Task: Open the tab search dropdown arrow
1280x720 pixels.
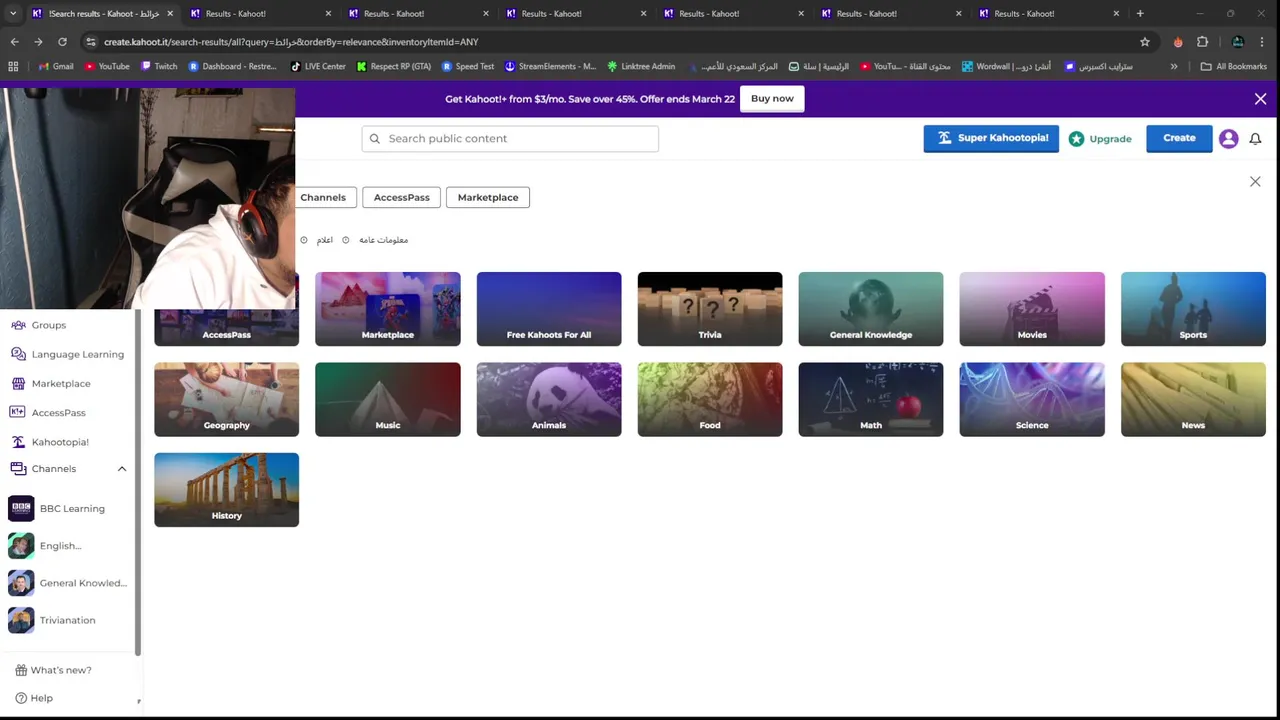Action: pos(14,13)
